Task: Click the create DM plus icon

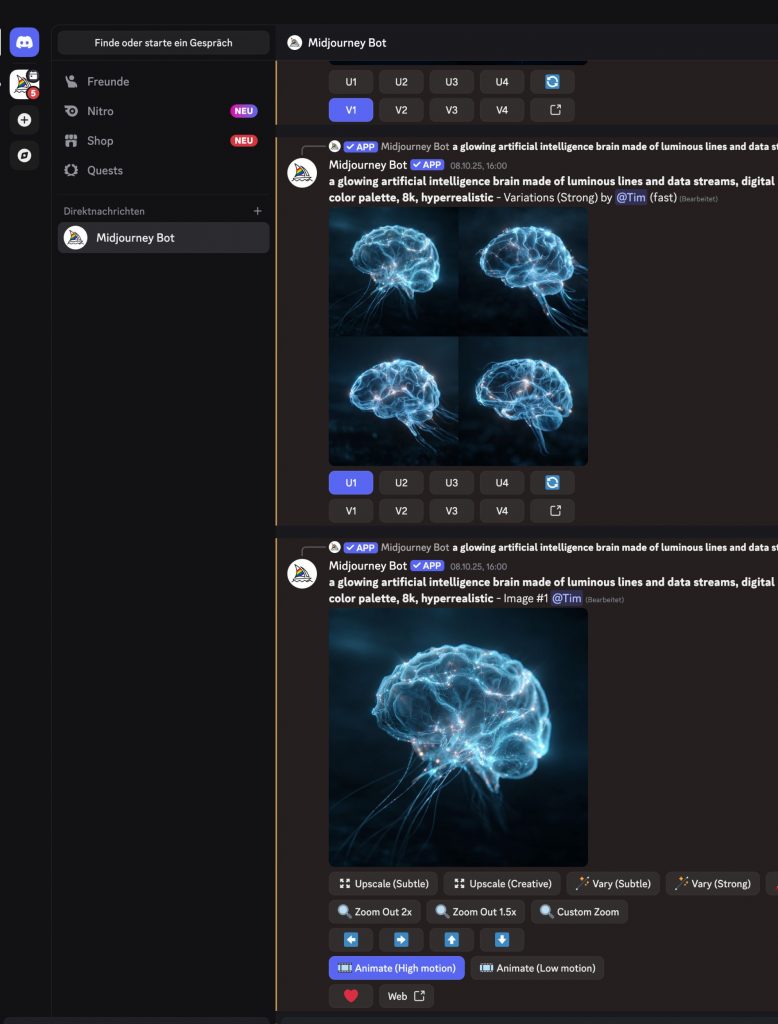Action: tap(257, 211)
